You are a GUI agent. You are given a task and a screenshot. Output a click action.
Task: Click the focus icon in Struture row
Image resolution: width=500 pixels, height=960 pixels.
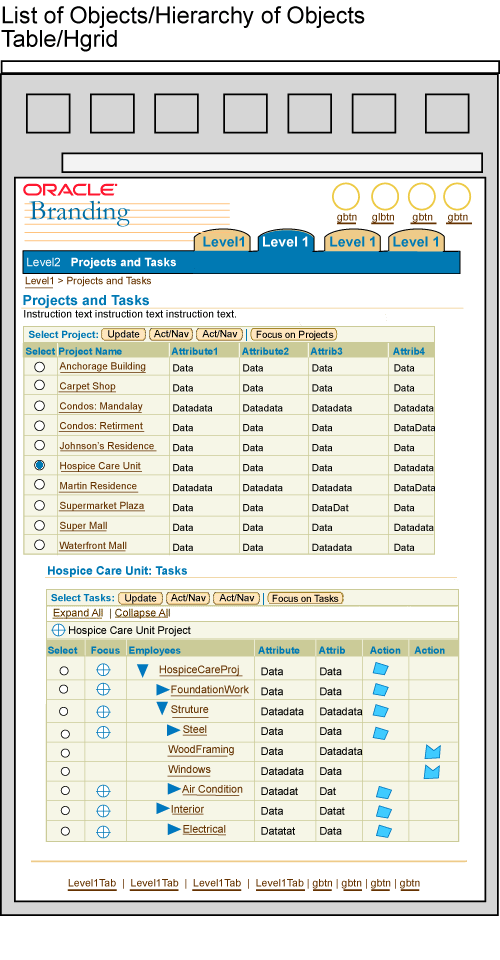pyautogui.click(x=103, y=711)
